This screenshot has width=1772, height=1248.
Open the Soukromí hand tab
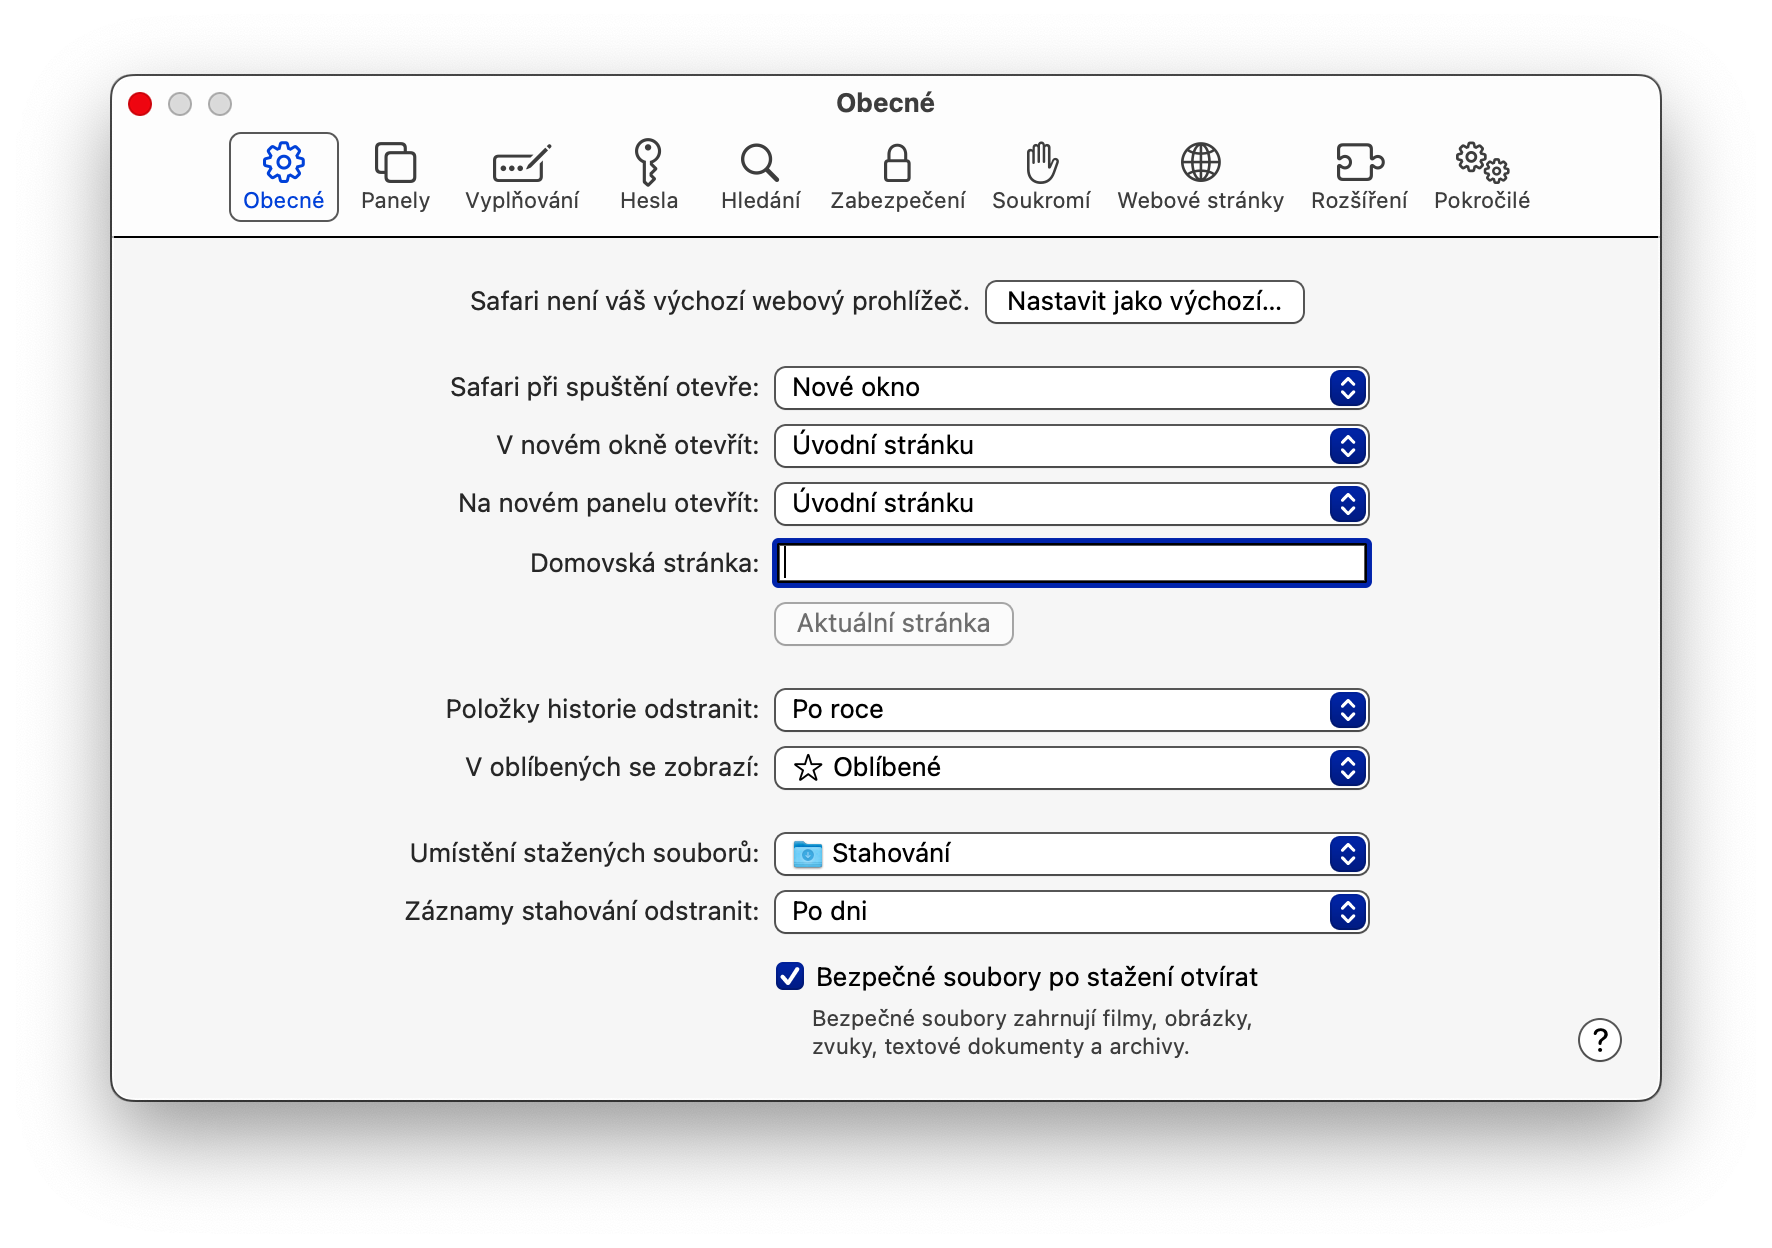[x=1041, y=177]
